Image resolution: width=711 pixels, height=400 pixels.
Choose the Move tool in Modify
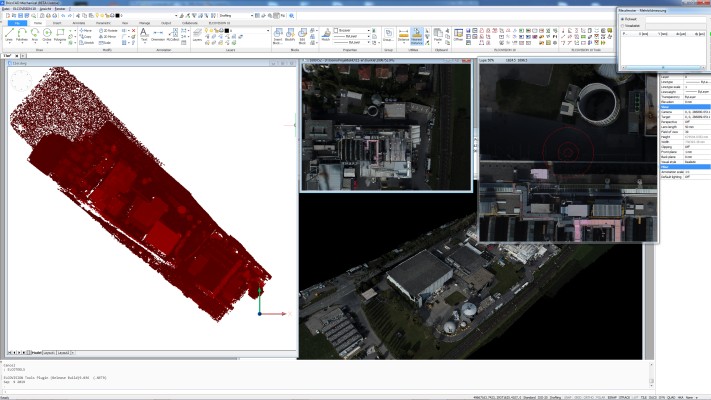(86, 30)
